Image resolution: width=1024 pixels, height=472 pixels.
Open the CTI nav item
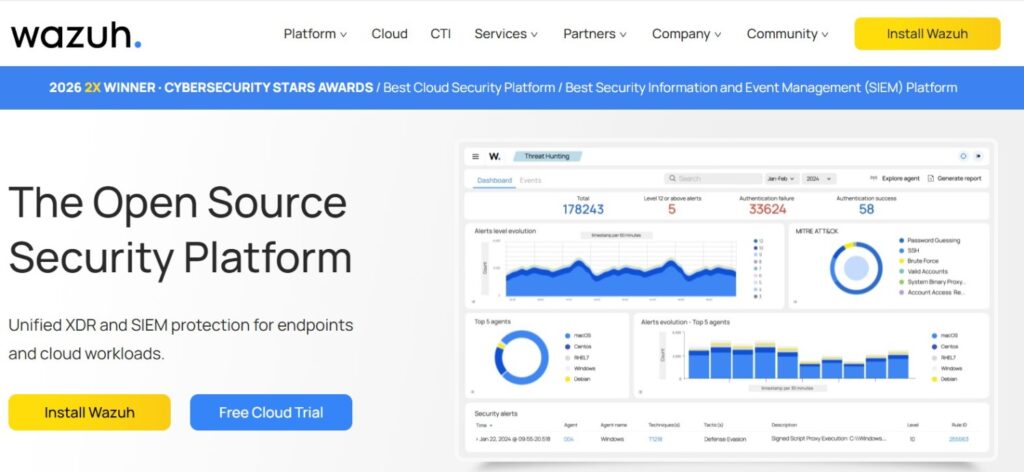point(440,34)
